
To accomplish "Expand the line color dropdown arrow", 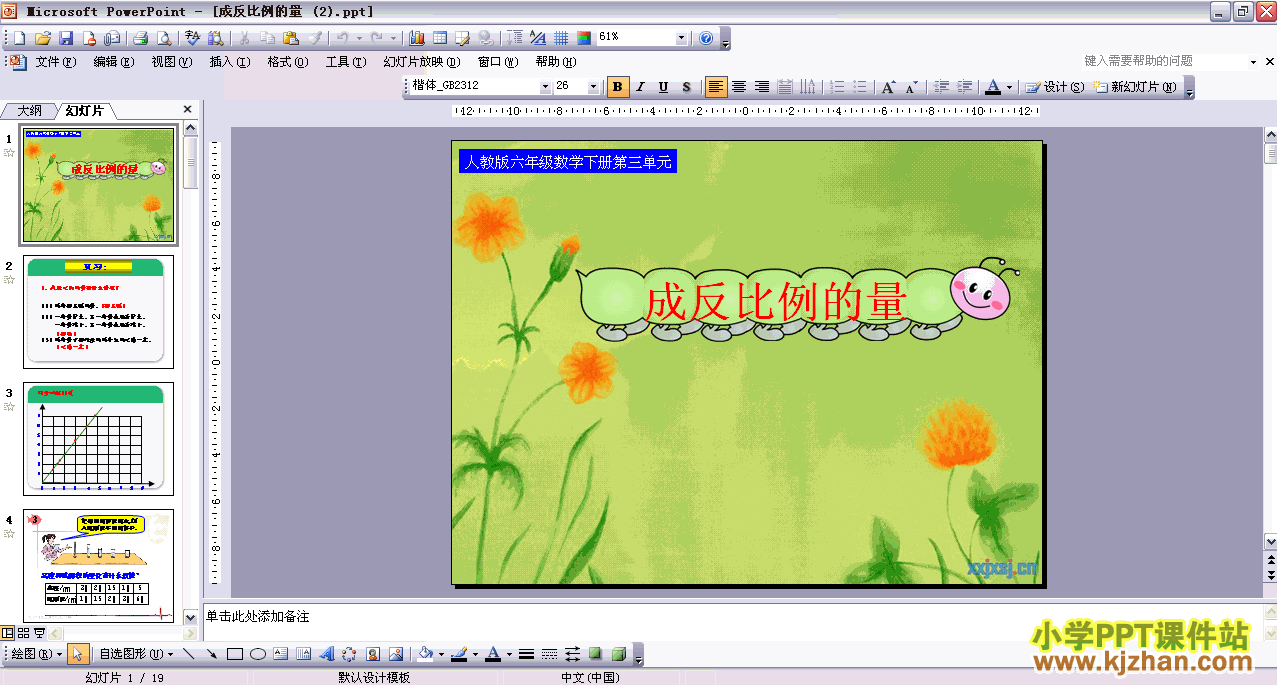I will (474, 655).
